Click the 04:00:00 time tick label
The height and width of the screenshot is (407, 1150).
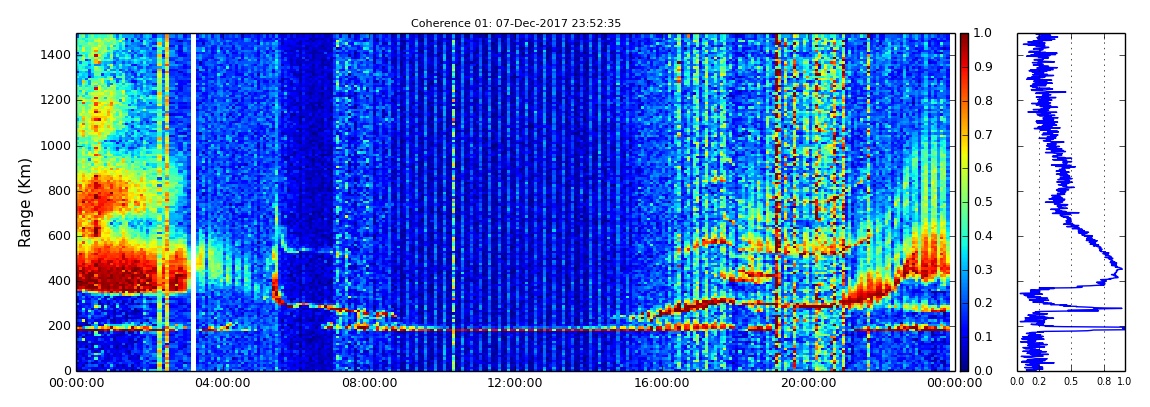click(x=221, y=383)
